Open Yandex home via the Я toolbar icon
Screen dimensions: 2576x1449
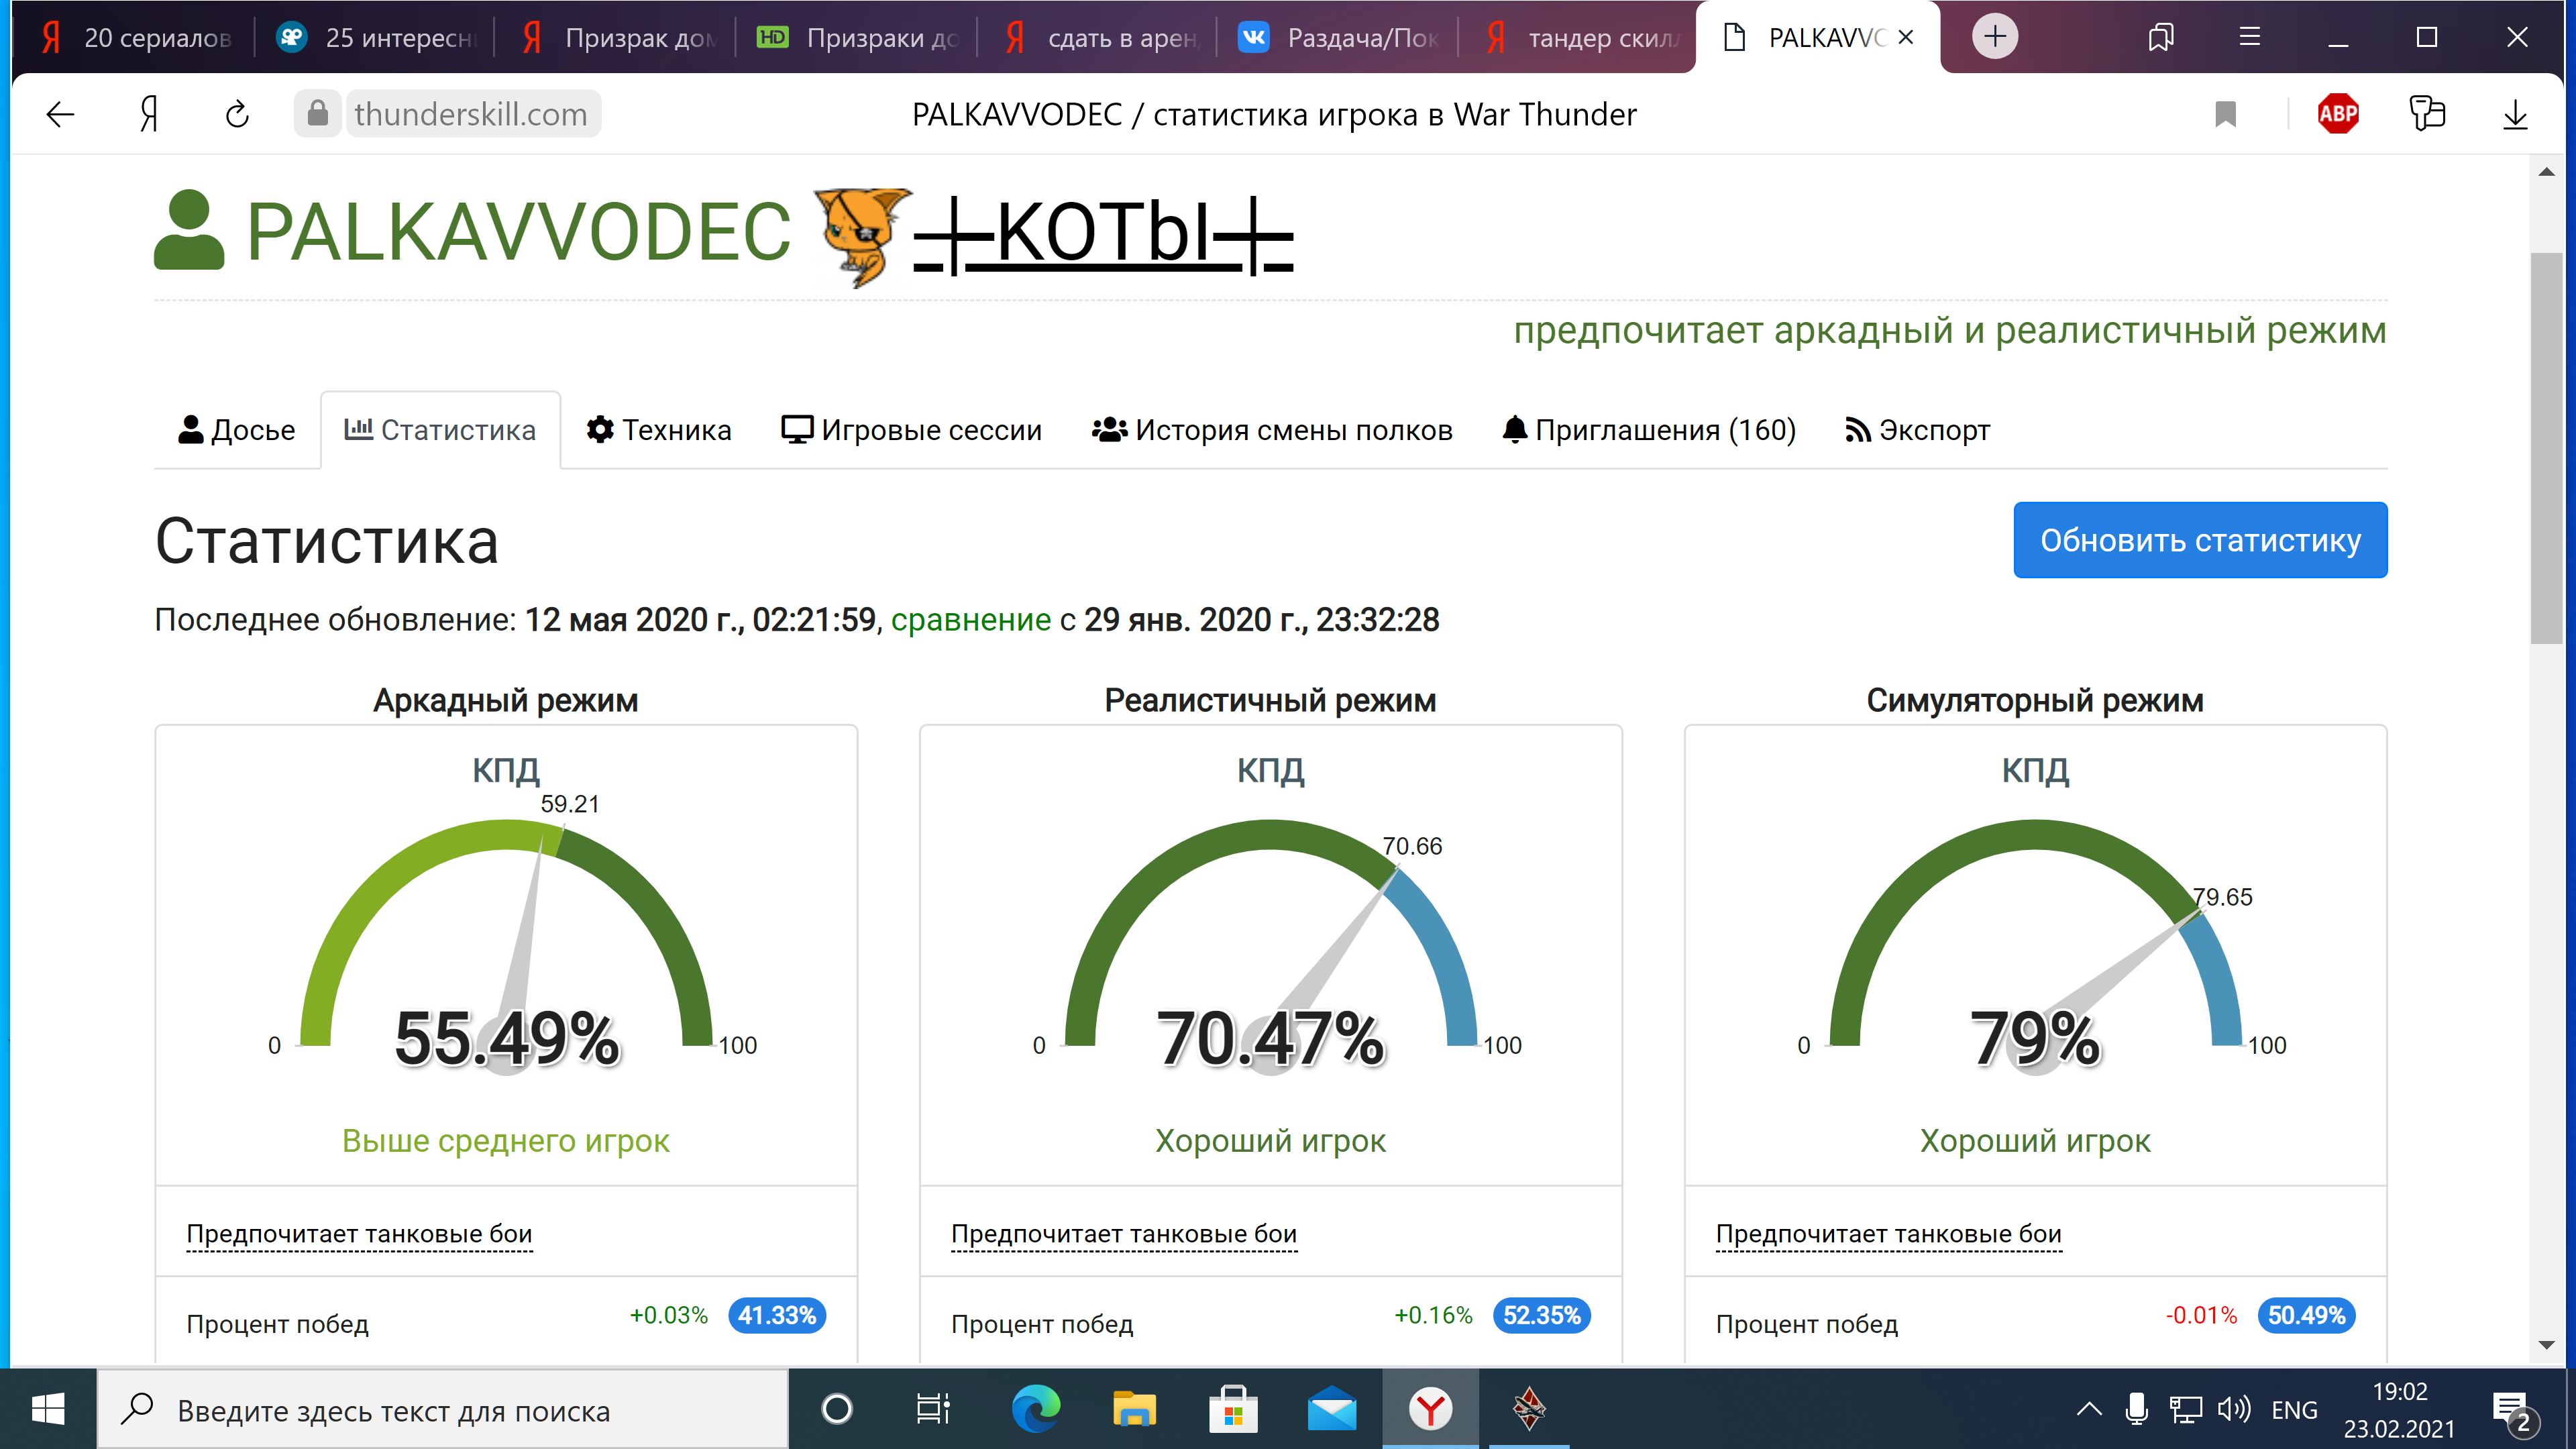pos(149,114)
